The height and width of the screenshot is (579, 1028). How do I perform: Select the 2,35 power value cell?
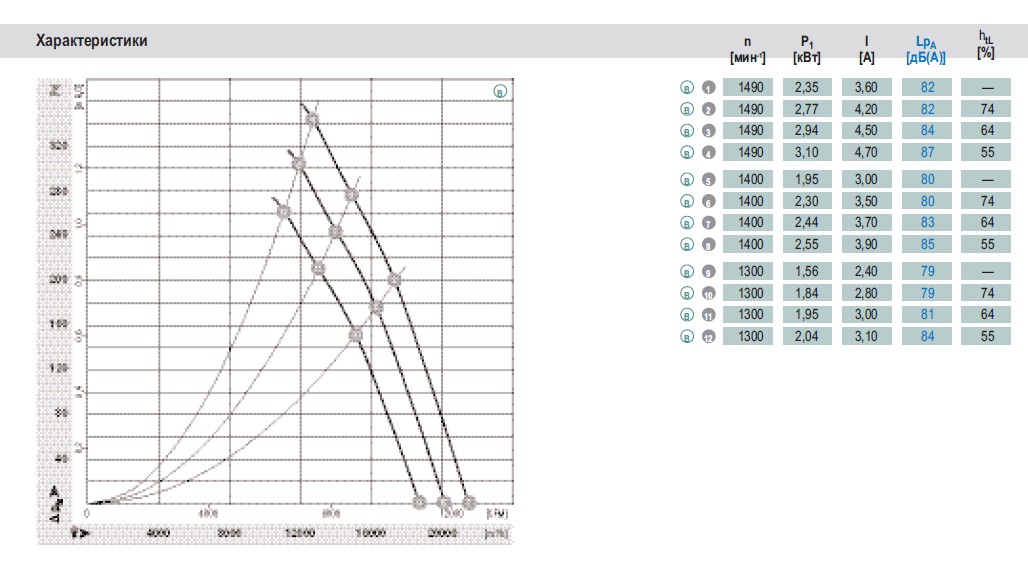pos(807,87)
